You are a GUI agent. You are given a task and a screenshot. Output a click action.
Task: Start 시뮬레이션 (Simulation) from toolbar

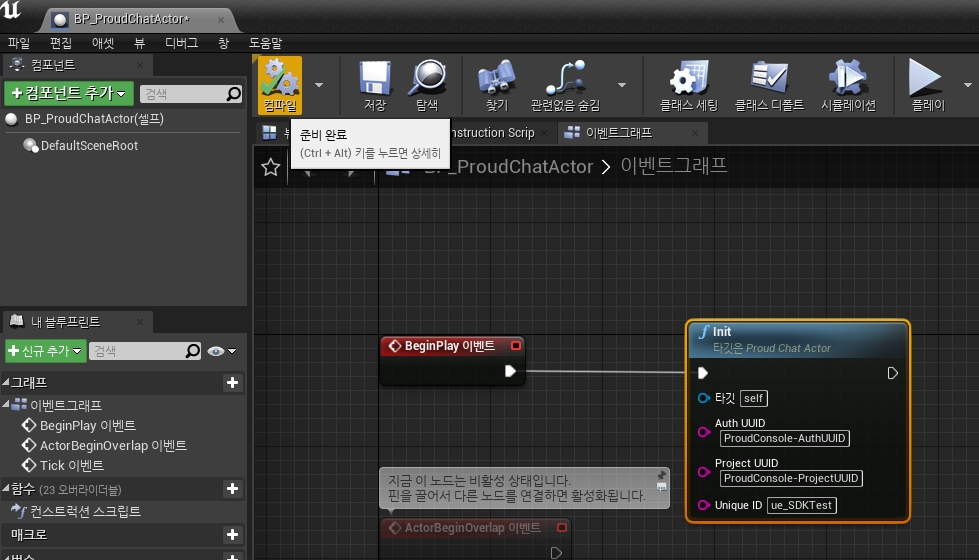[847, 79]
